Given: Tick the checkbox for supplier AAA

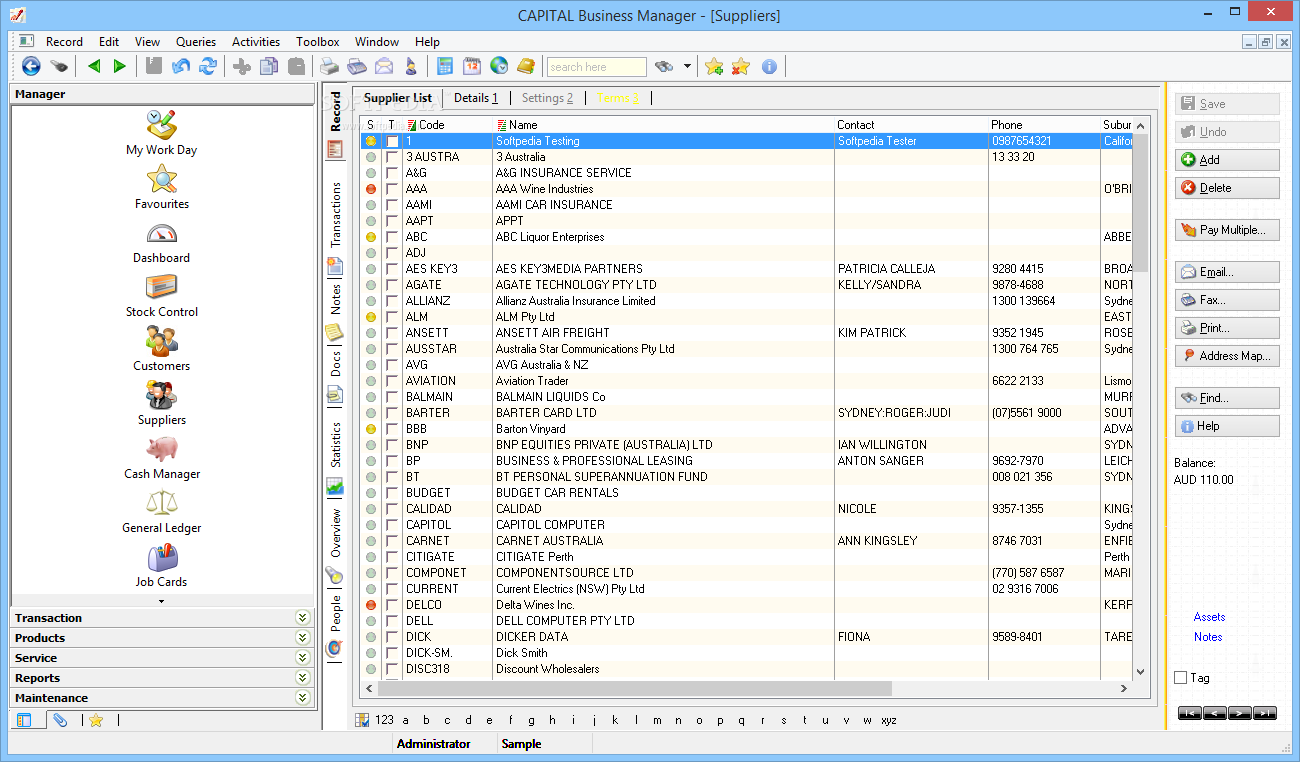Looking at the screenshot, I should [x=391, y=189].
